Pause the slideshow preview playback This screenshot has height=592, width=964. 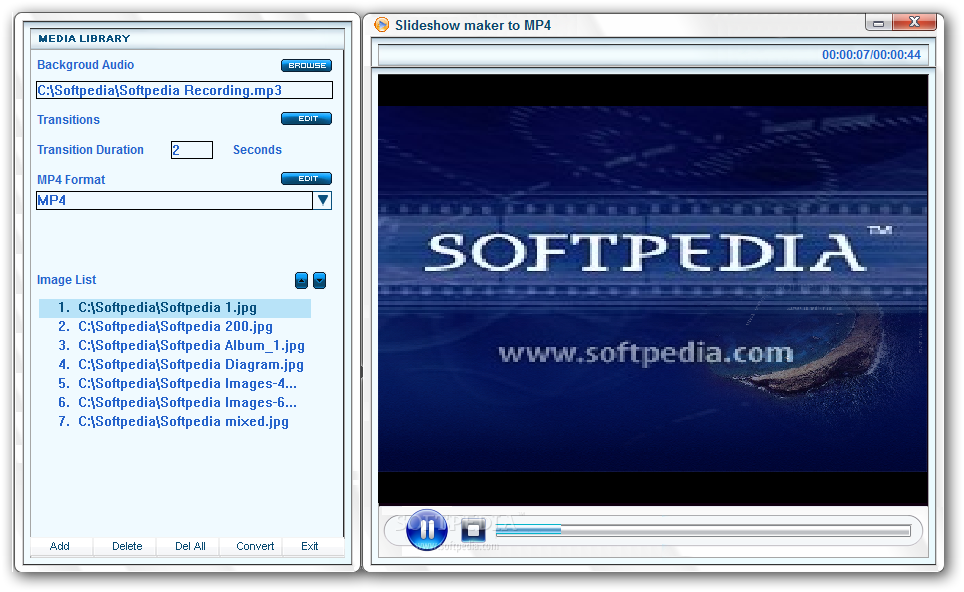click(x=427, y=529)
